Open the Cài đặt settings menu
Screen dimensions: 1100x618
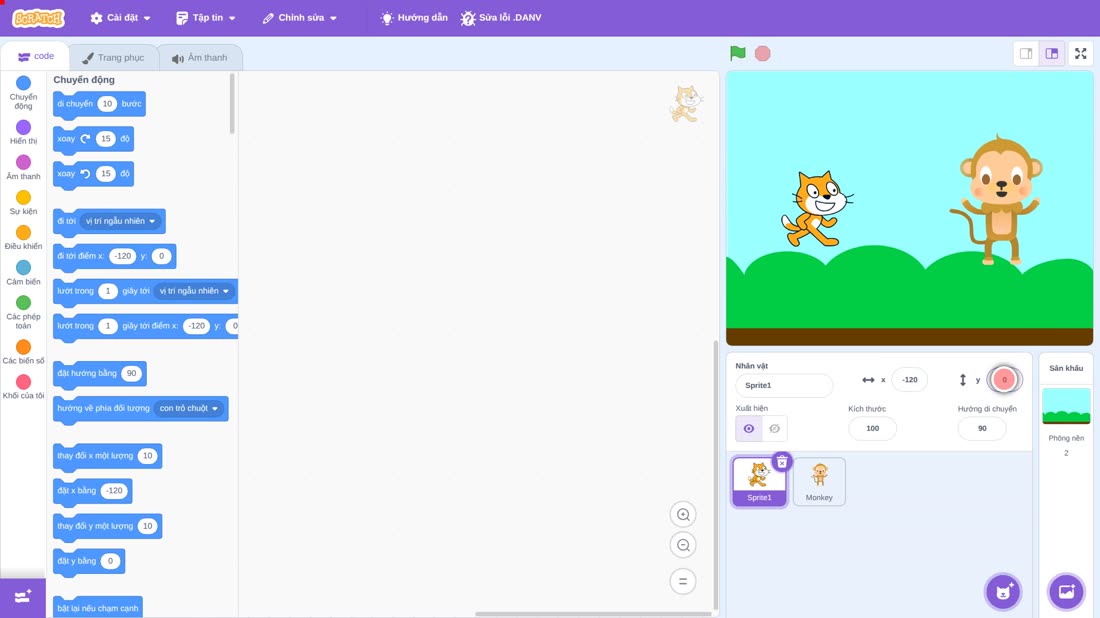[x=121, y=18]
